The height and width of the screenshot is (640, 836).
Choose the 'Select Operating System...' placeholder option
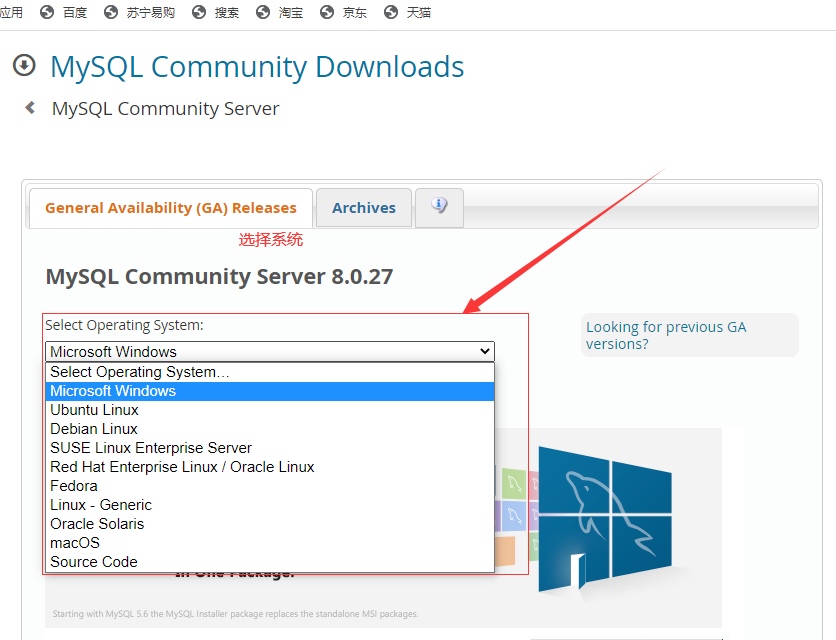(x=270, y=372)
